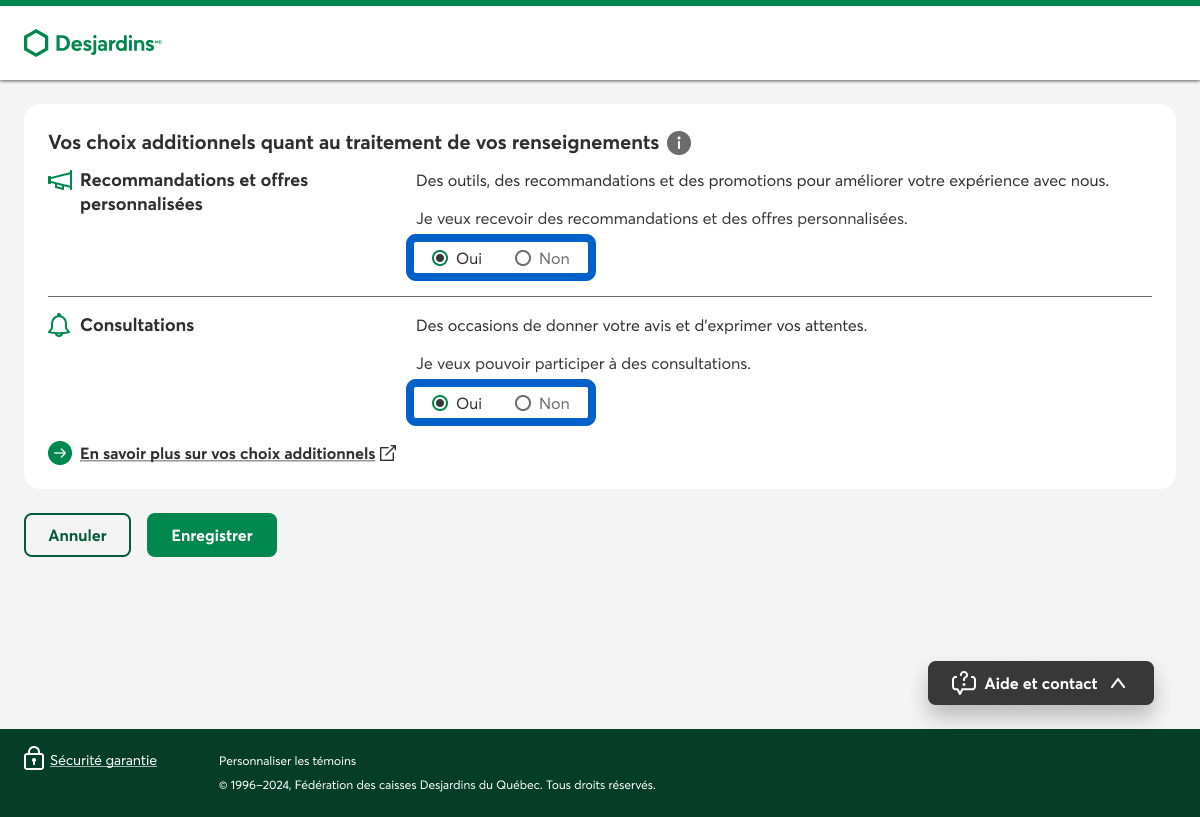Choose Non for participating in consultations
Image resolution: width=1200 pixels, height=817 pixels.
point(523,403)
